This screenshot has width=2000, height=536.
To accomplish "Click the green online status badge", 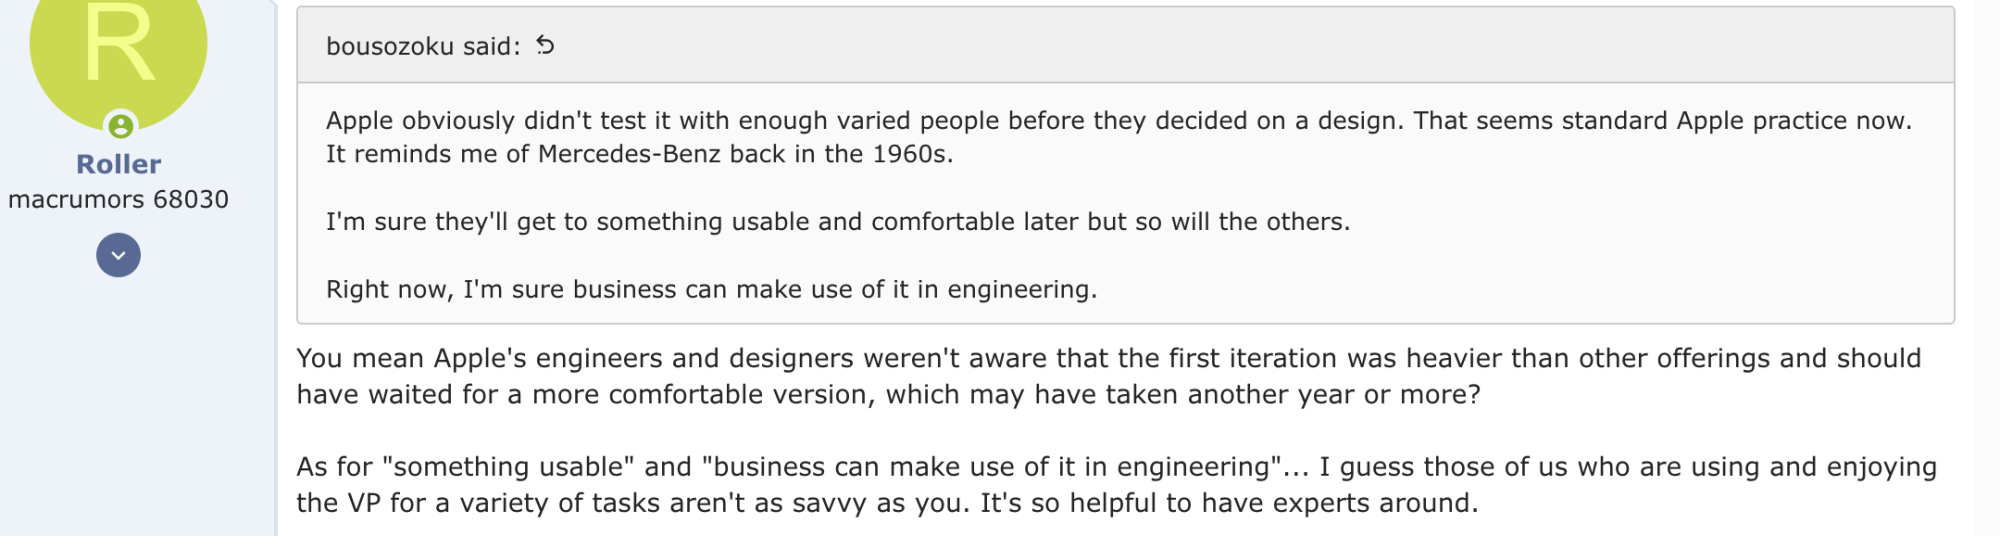I will pyautogui.click(x=121, y=126).
